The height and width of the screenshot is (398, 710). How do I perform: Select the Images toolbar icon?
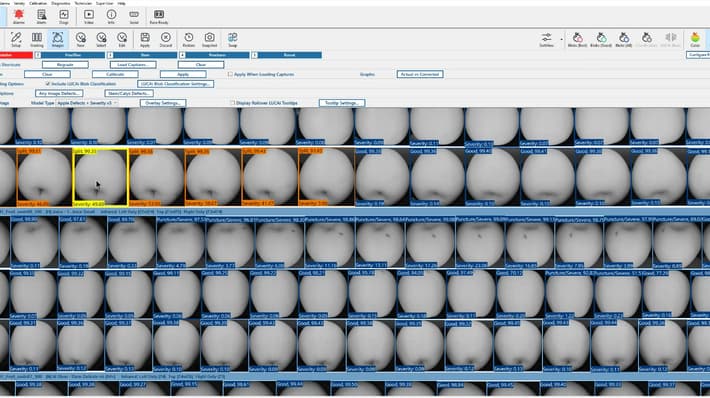58,39
